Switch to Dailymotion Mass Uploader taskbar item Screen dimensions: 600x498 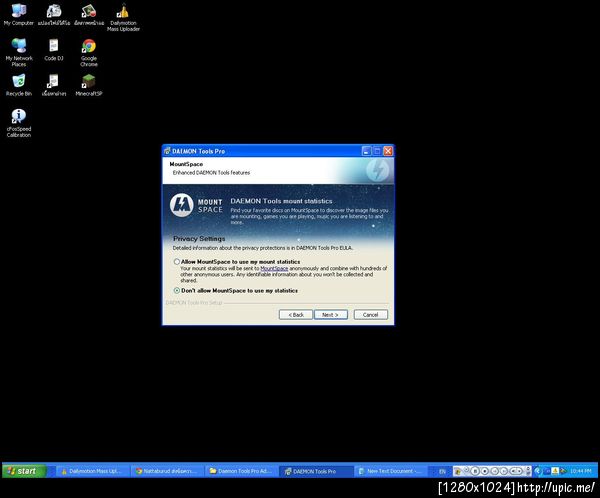click(x=91, y=471)
